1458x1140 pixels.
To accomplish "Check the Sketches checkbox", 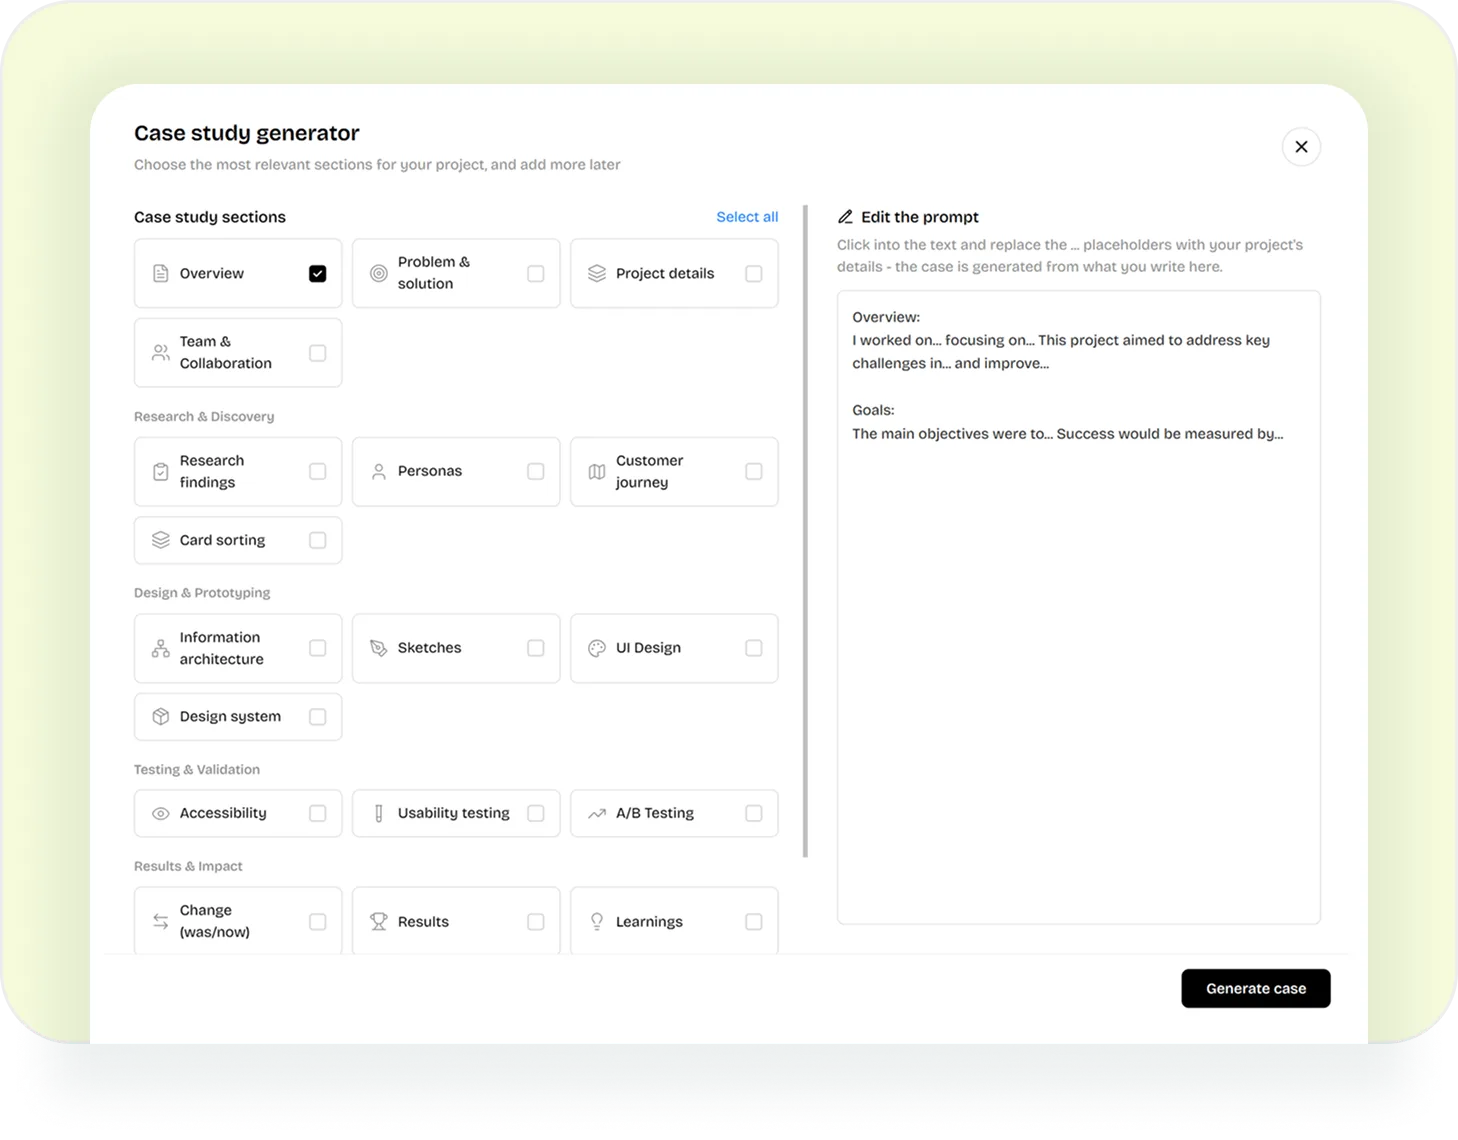I will pos(536,648).
